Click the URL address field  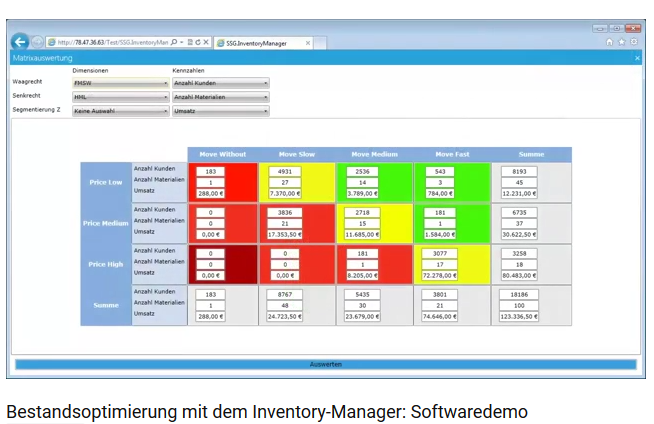click(x=113, y=43)
